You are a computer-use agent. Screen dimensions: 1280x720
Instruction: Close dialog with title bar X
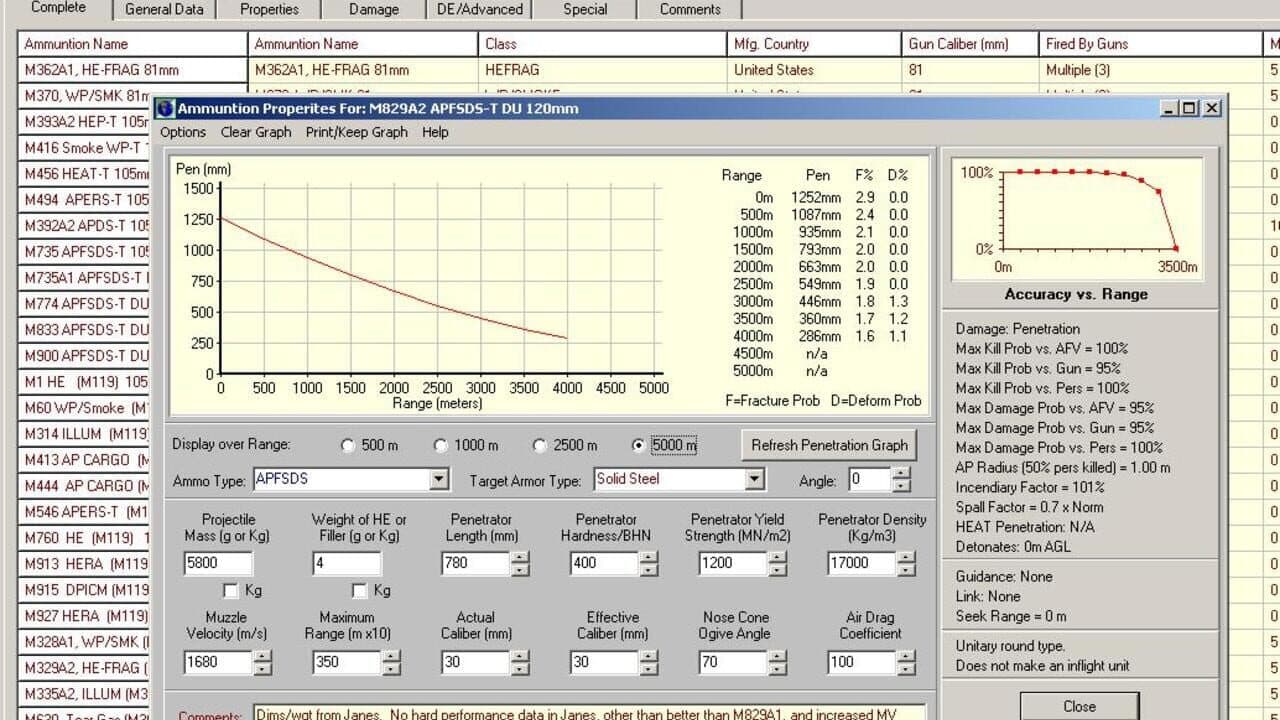click(1211, 108)
